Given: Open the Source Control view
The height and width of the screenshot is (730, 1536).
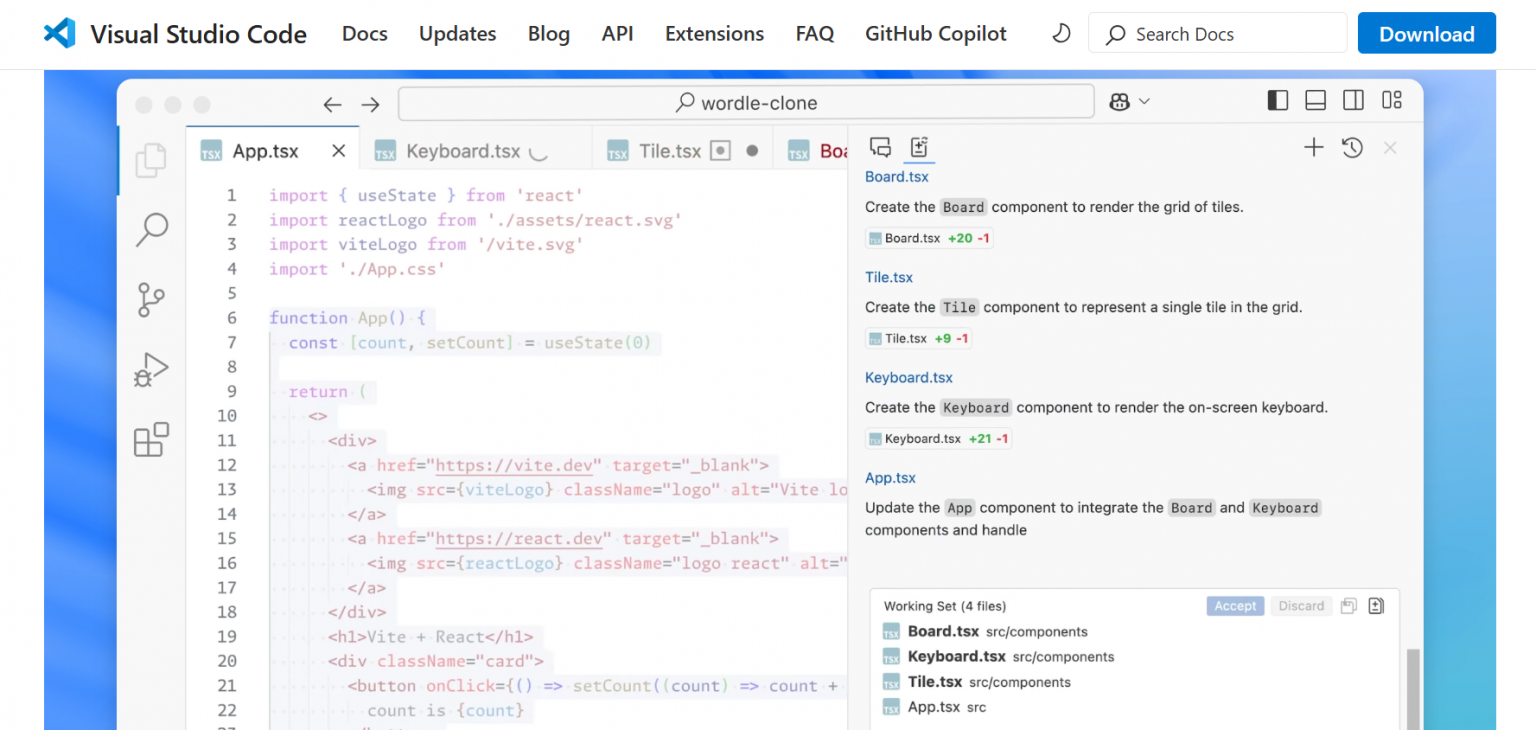Looking at the screenshot, I should click(x=151, y=299).
